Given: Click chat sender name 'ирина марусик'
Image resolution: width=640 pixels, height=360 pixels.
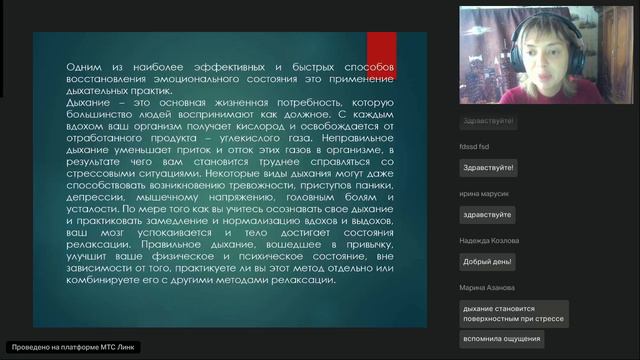Looking at the screenshot, I should pos(484,194).
